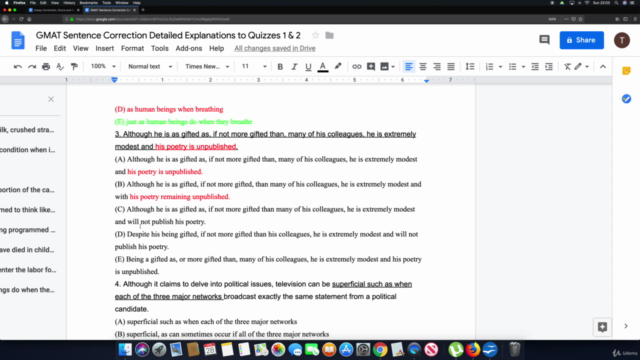This screenshot has width=640, height=360.
Task: Clear formatting with the toolbar icon
Action: tap(567, 67)
